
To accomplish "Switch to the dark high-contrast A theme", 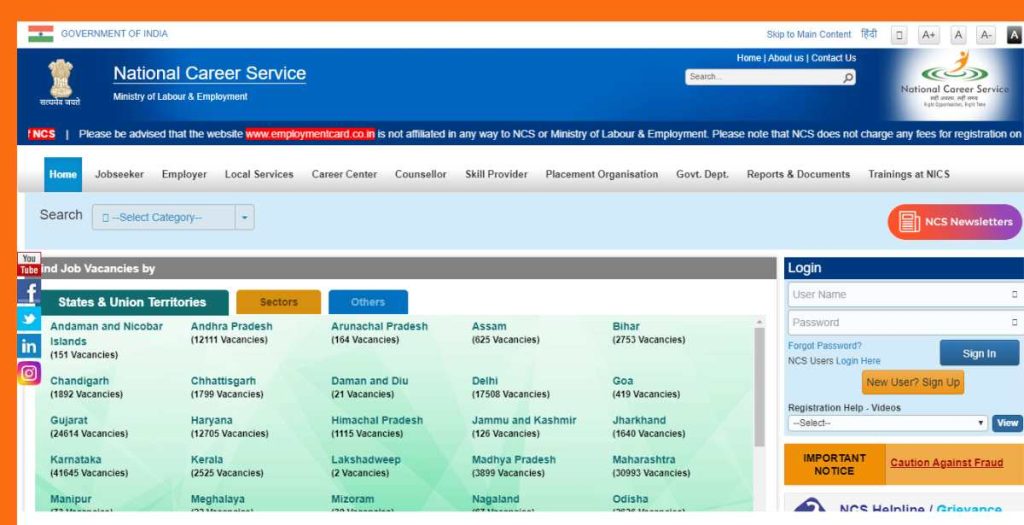I will coord(1013,35).
